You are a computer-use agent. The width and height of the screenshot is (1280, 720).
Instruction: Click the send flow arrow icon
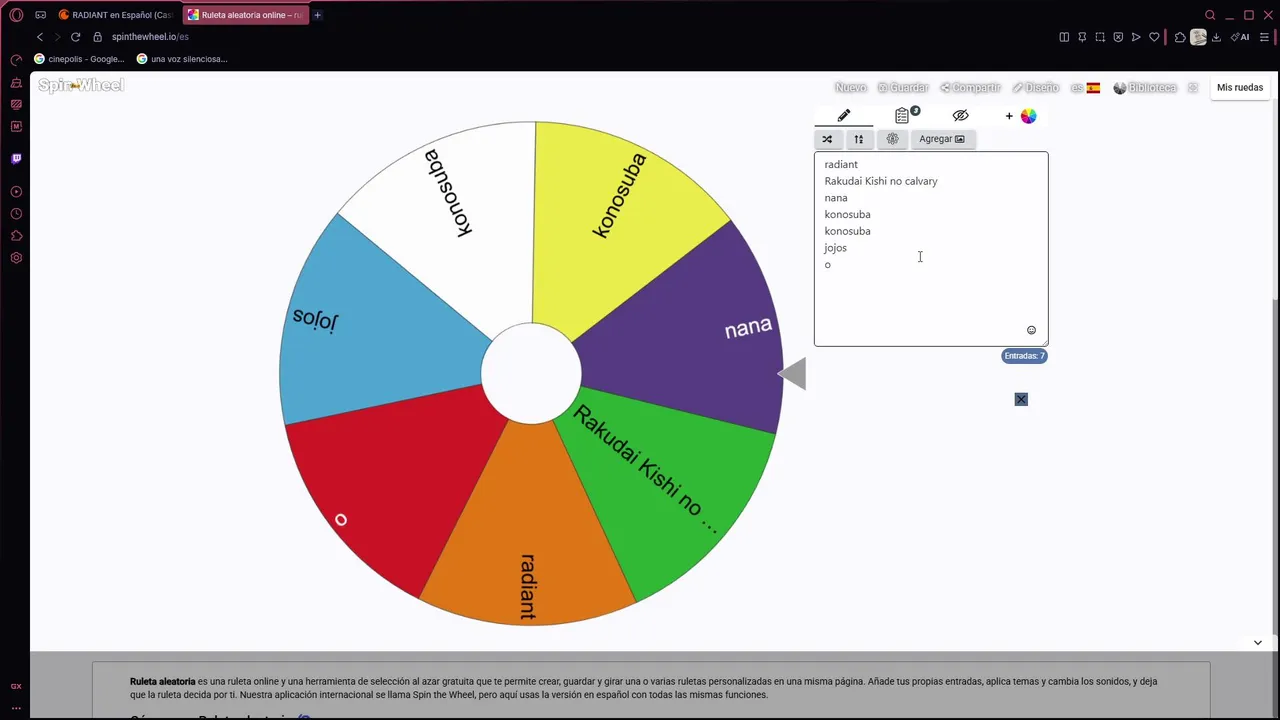[1136, 37]
